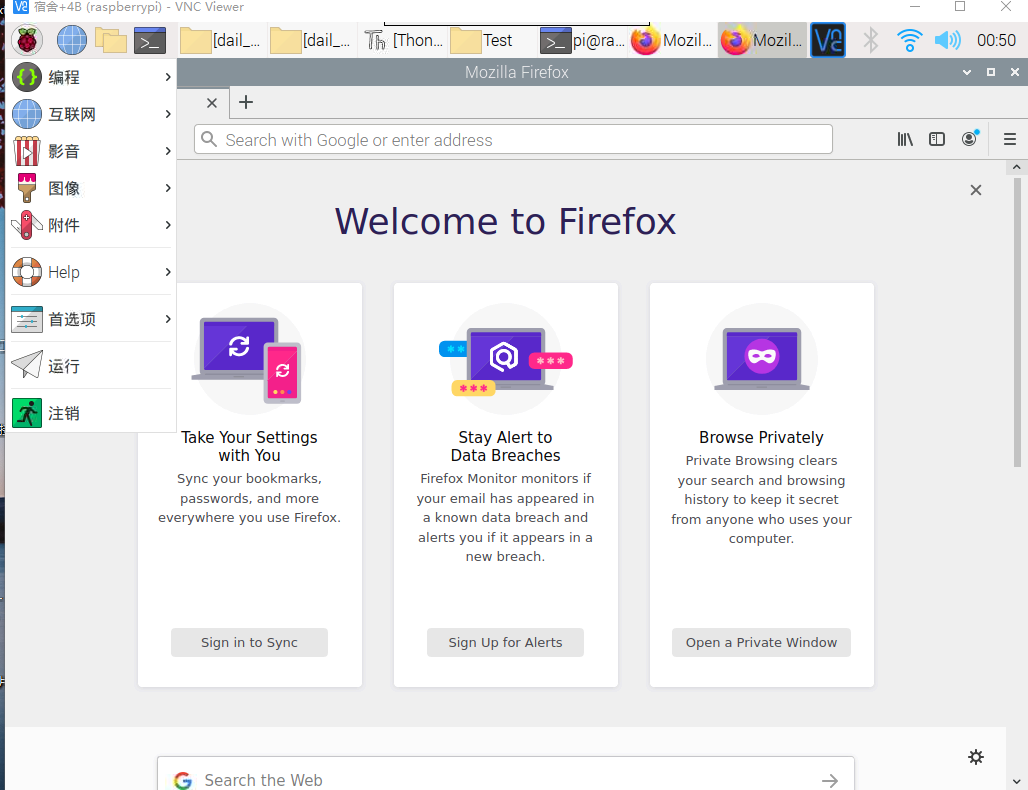Image resolution: width=1028 pixels, height=790 pixels.
Task: Click the private mask laptop illustration
Action: (762, 359)
